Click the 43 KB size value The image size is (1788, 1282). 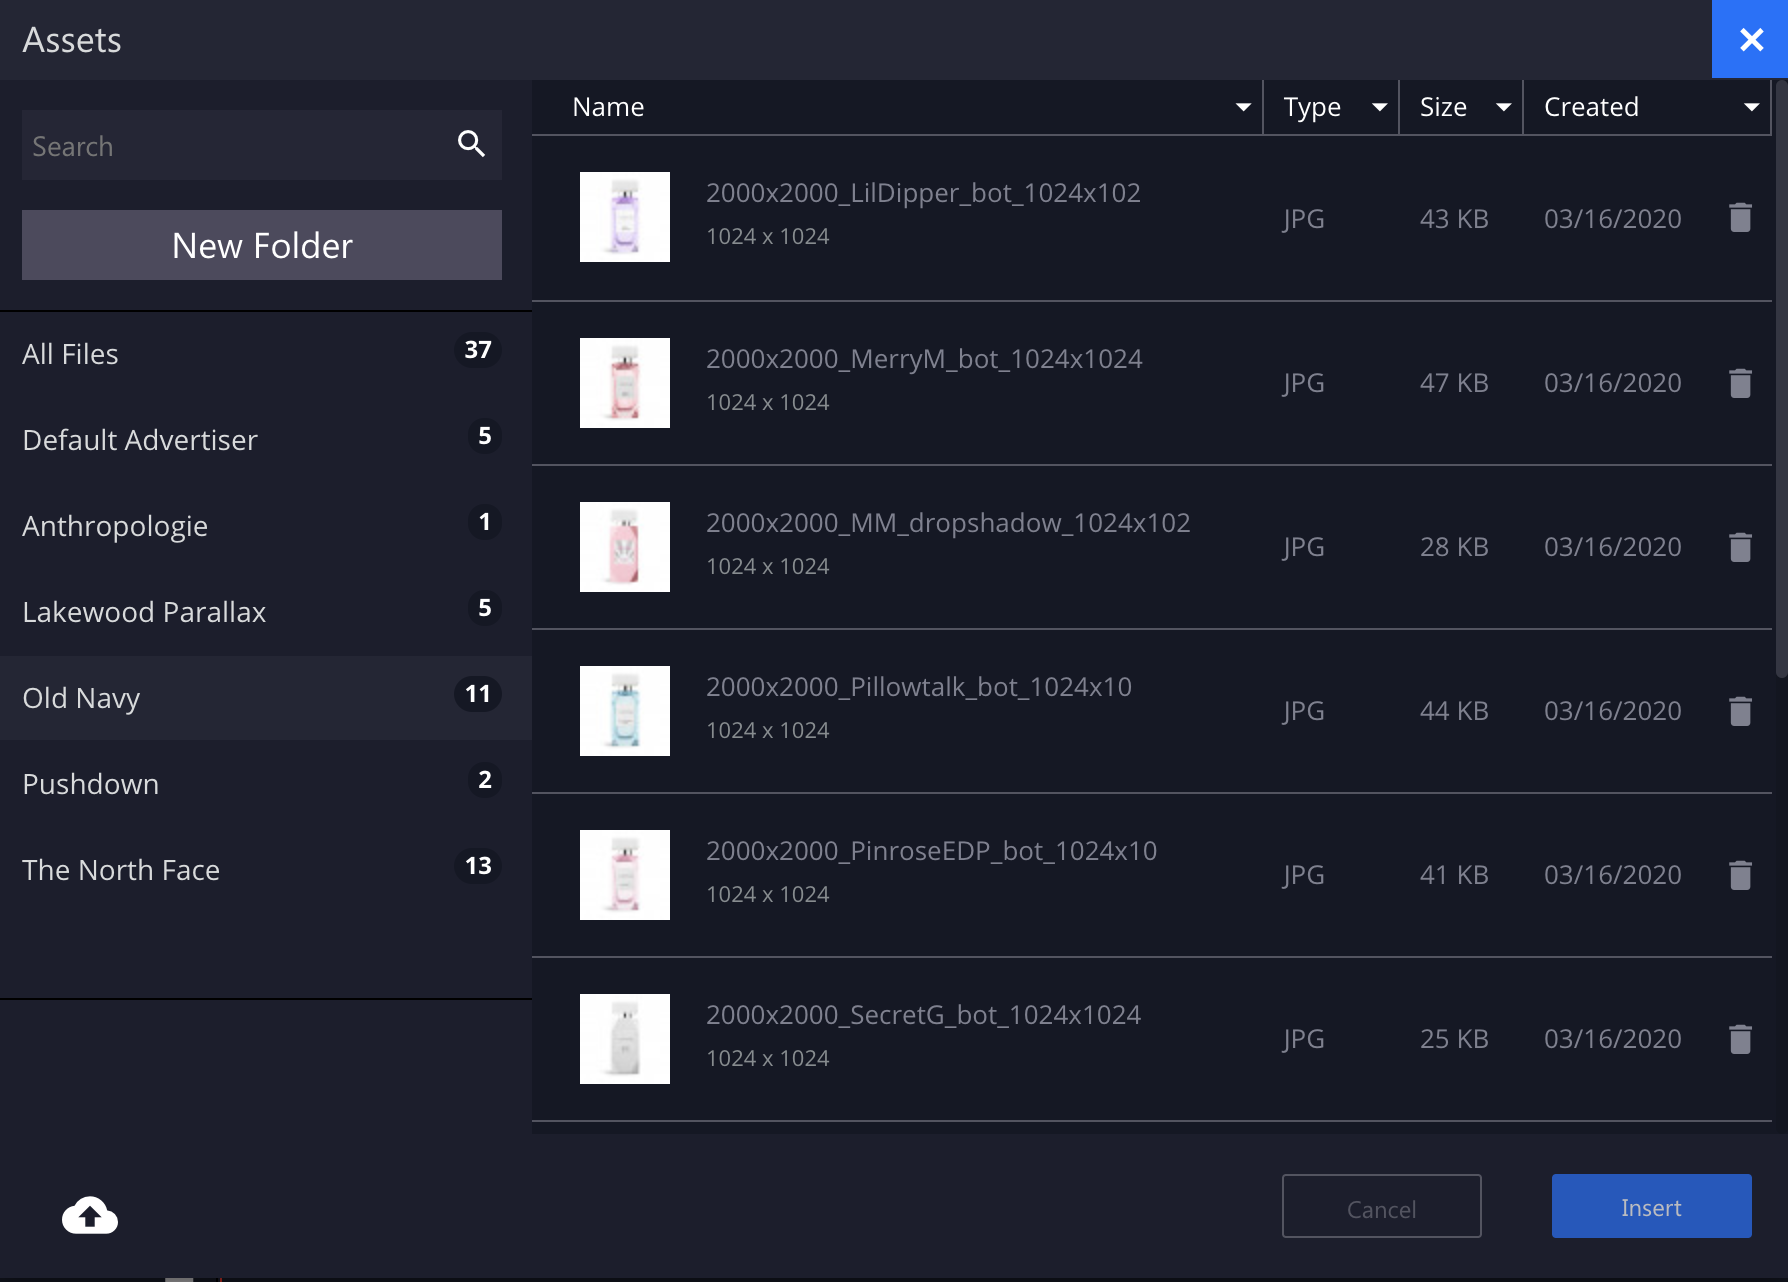click(1454, 219)
